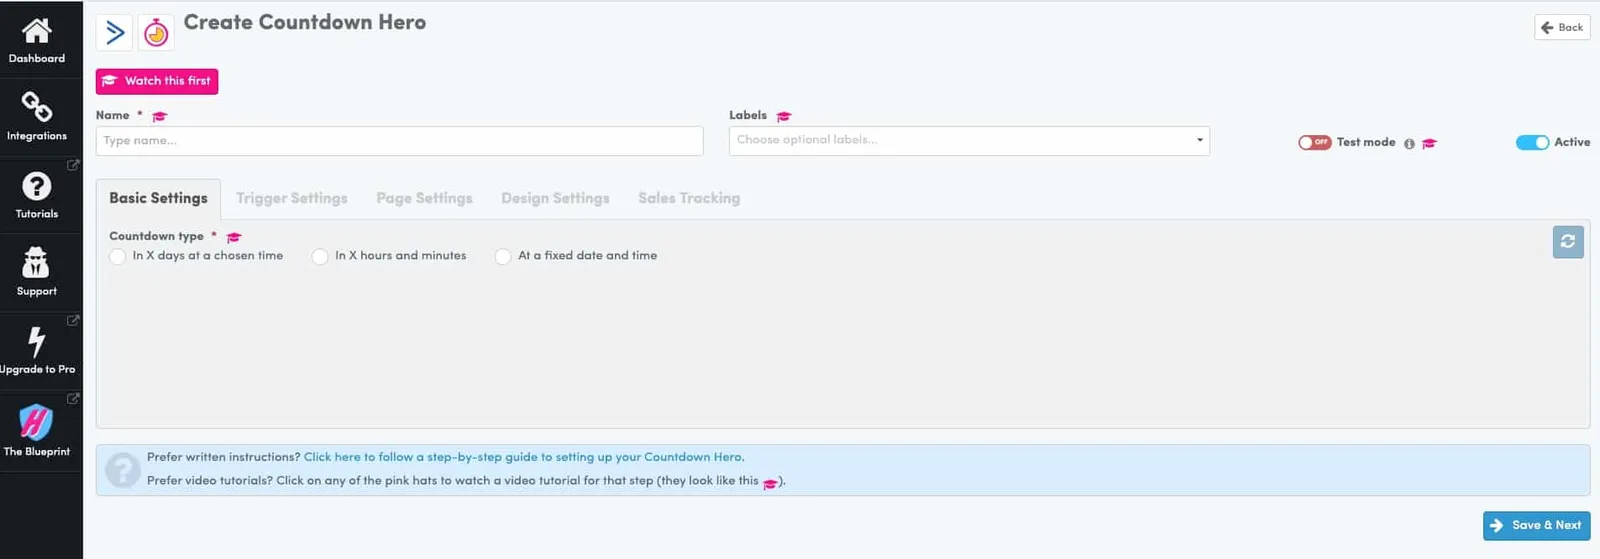
Task: Open the Dashboard from the sidebar
Action: click(37, 41)
